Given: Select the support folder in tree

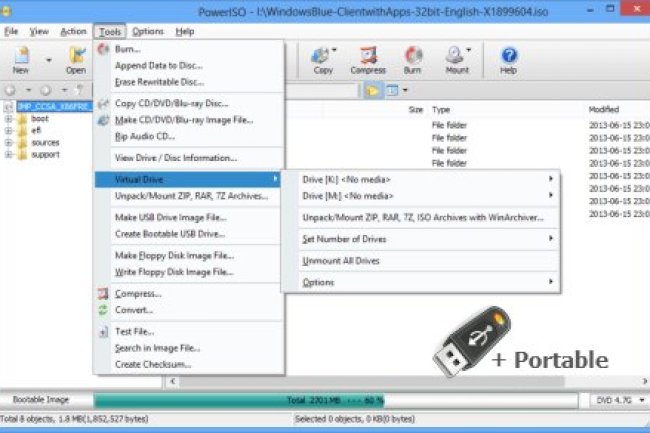Looking at the screenshot, I should tap(45, 155).
